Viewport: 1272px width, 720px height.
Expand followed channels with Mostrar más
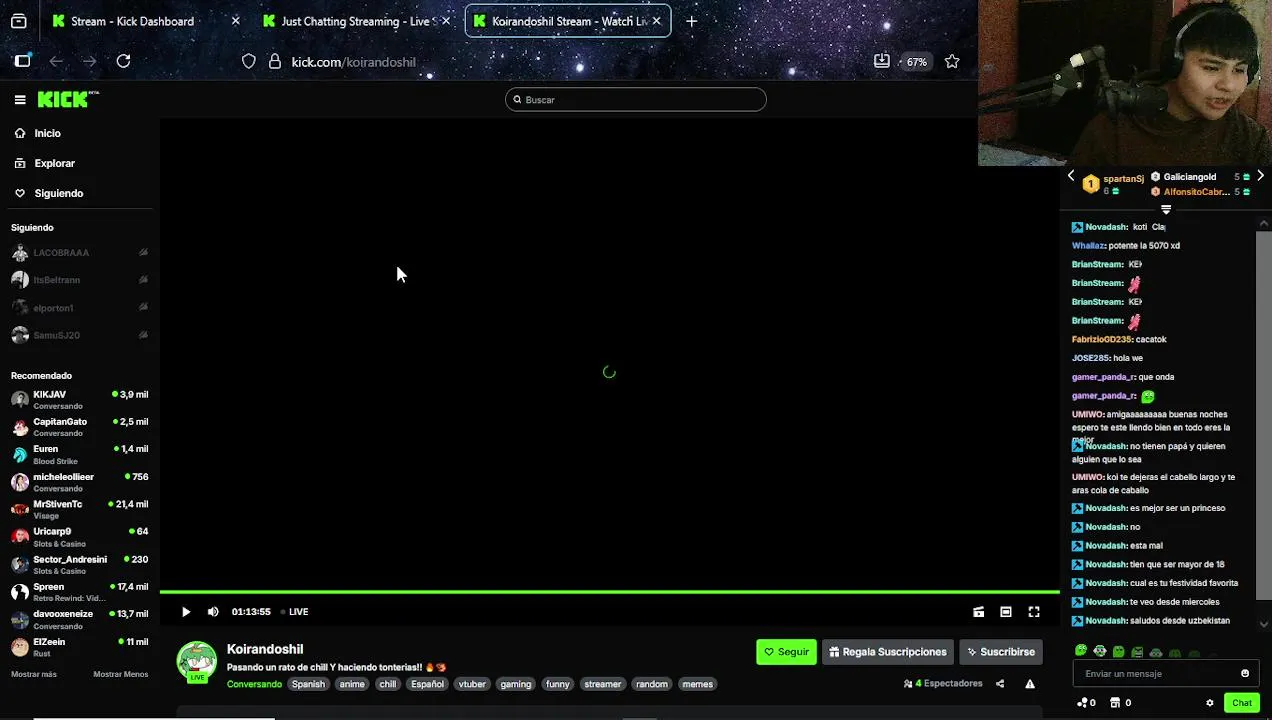click(x=34, y=674)
